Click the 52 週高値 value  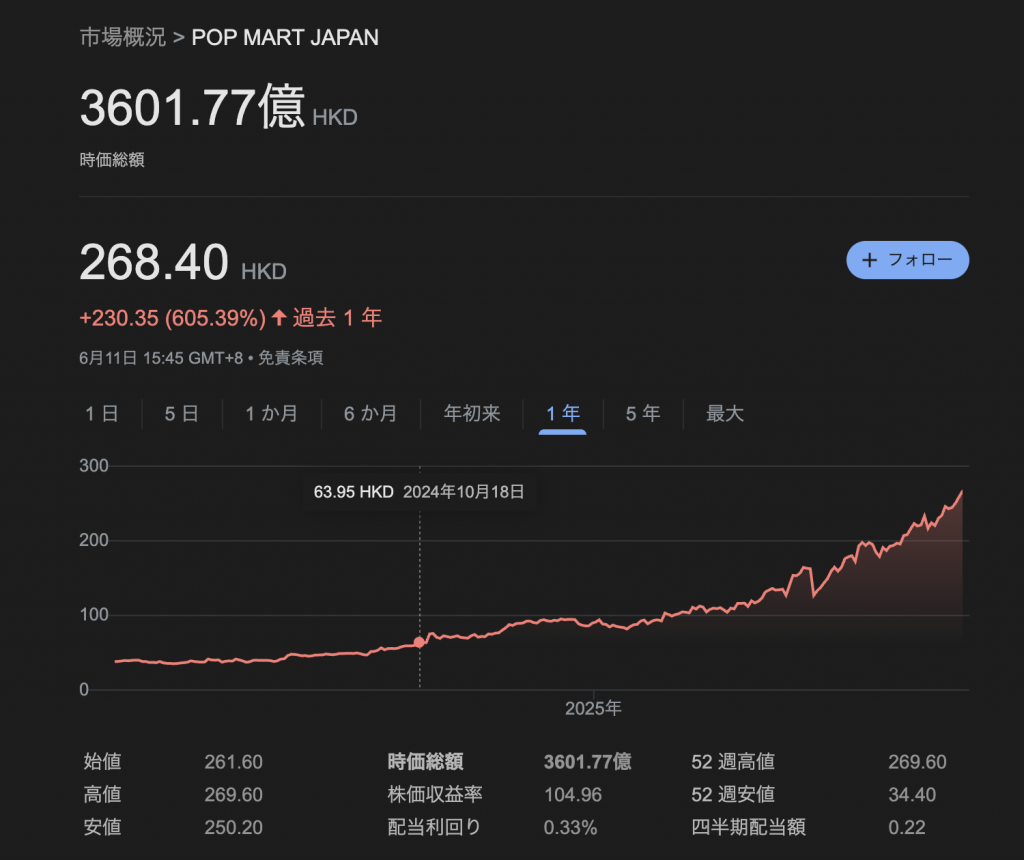tap(917, 762)
